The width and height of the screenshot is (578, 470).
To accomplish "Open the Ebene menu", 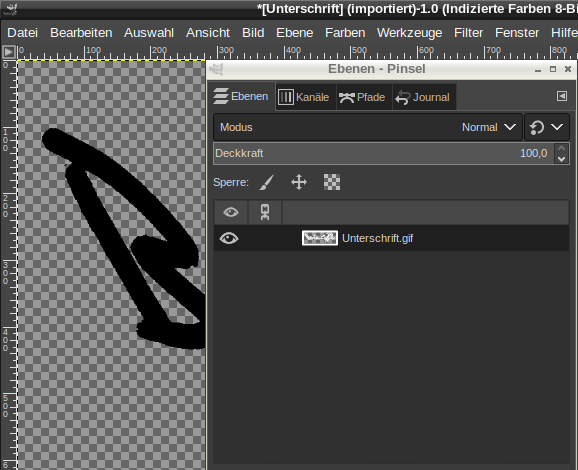I will pos(295,33).
